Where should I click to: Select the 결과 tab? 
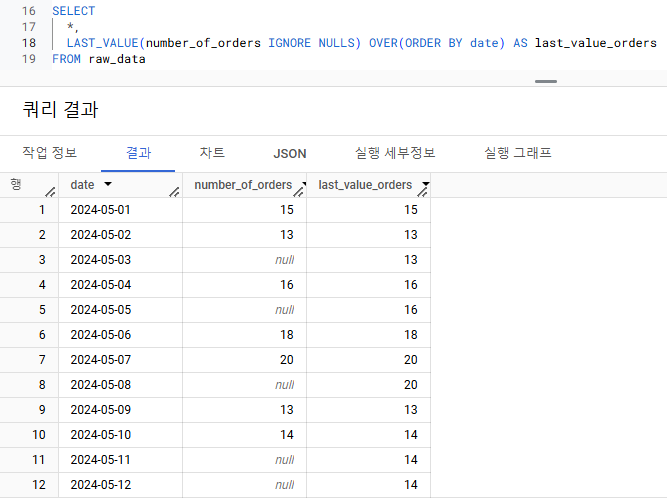pos(138,153)
